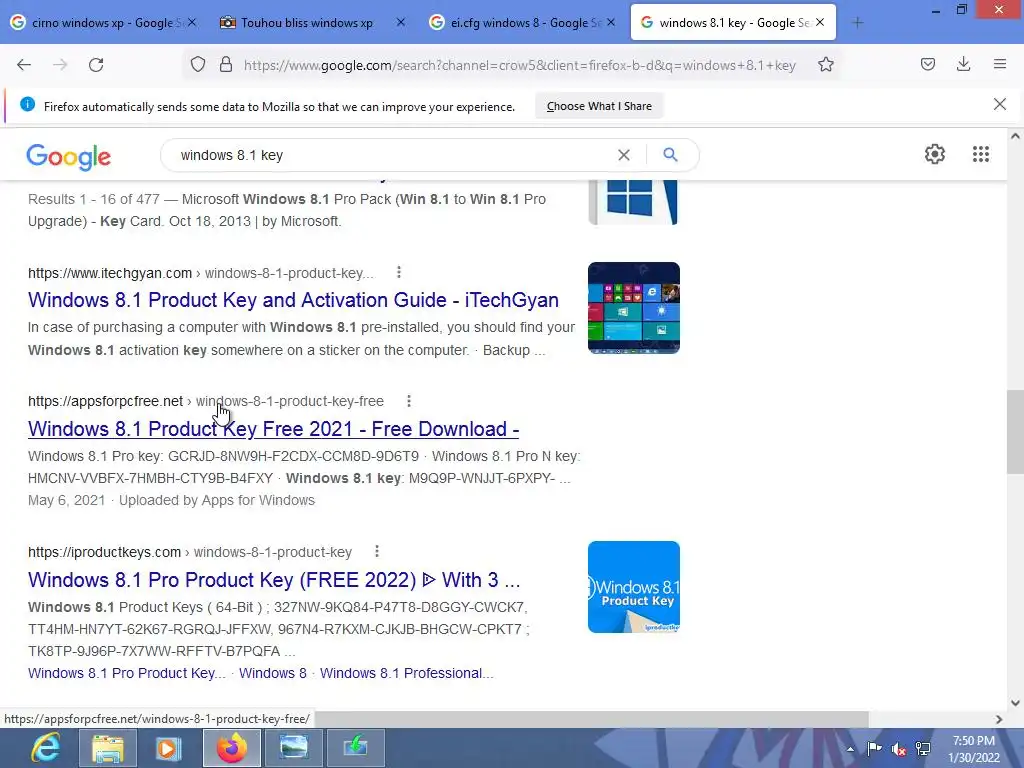Open the picture viewer taskbar icon
Screen dimensions: 1024x768
point(294,748)
